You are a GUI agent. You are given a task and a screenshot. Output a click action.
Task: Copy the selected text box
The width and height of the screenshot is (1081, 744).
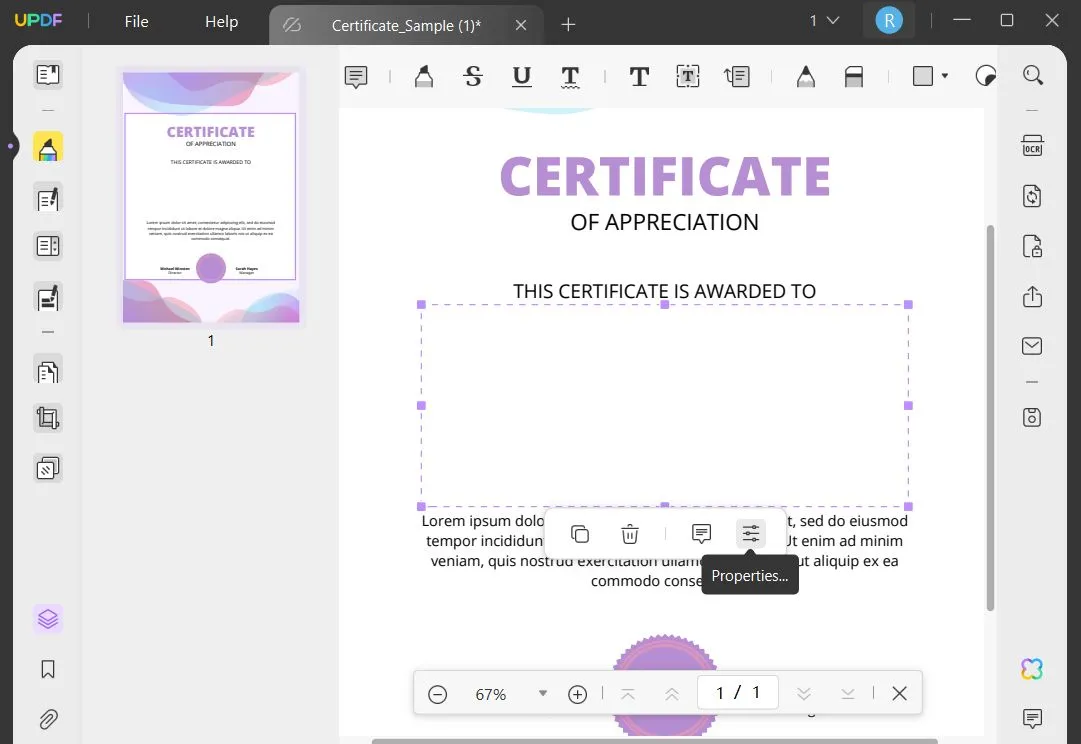point(579,533)
